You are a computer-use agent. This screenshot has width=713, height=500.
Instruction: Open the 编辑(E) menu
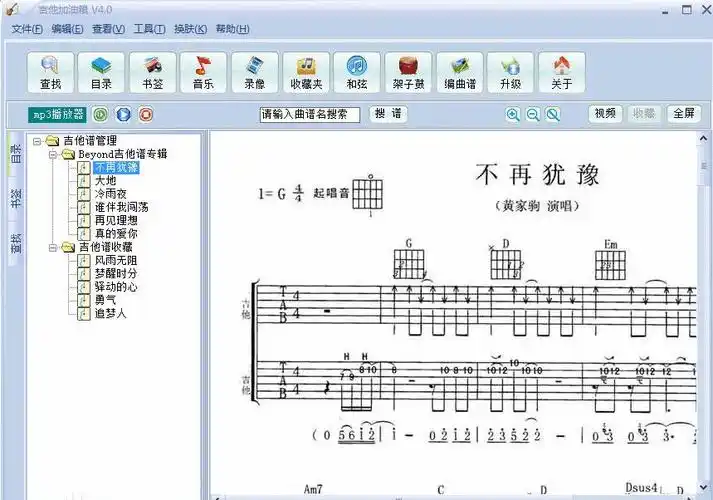coord(67,29)
